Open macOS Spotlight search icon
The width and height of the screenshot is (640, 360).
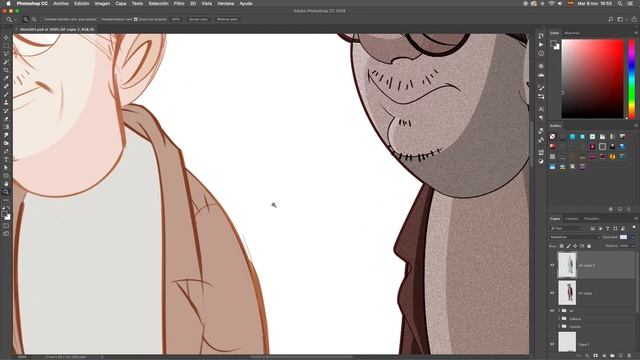tap(620, 3)
